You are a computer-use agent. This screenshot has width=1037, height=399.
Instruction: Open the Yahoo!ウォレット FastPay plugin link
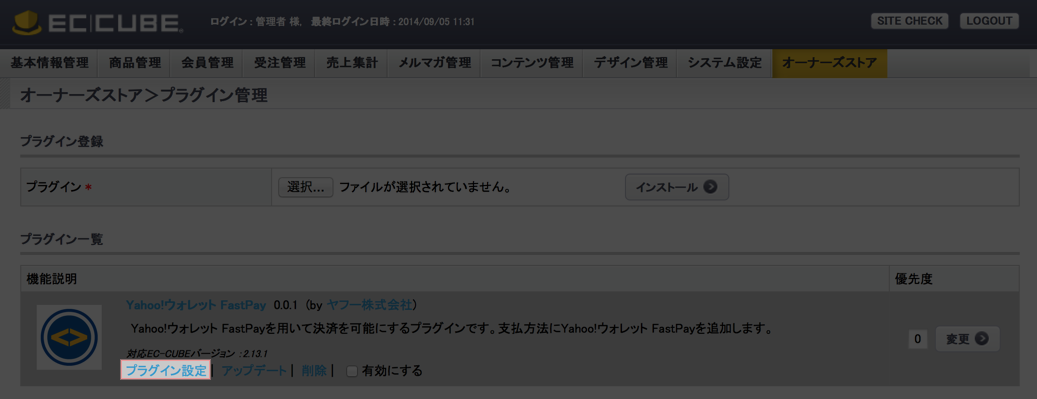point(196,305)
